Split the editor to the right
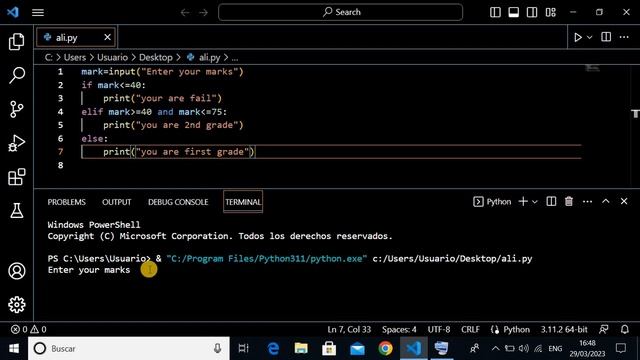The image size is (640, 360). (x=606, y=37)
